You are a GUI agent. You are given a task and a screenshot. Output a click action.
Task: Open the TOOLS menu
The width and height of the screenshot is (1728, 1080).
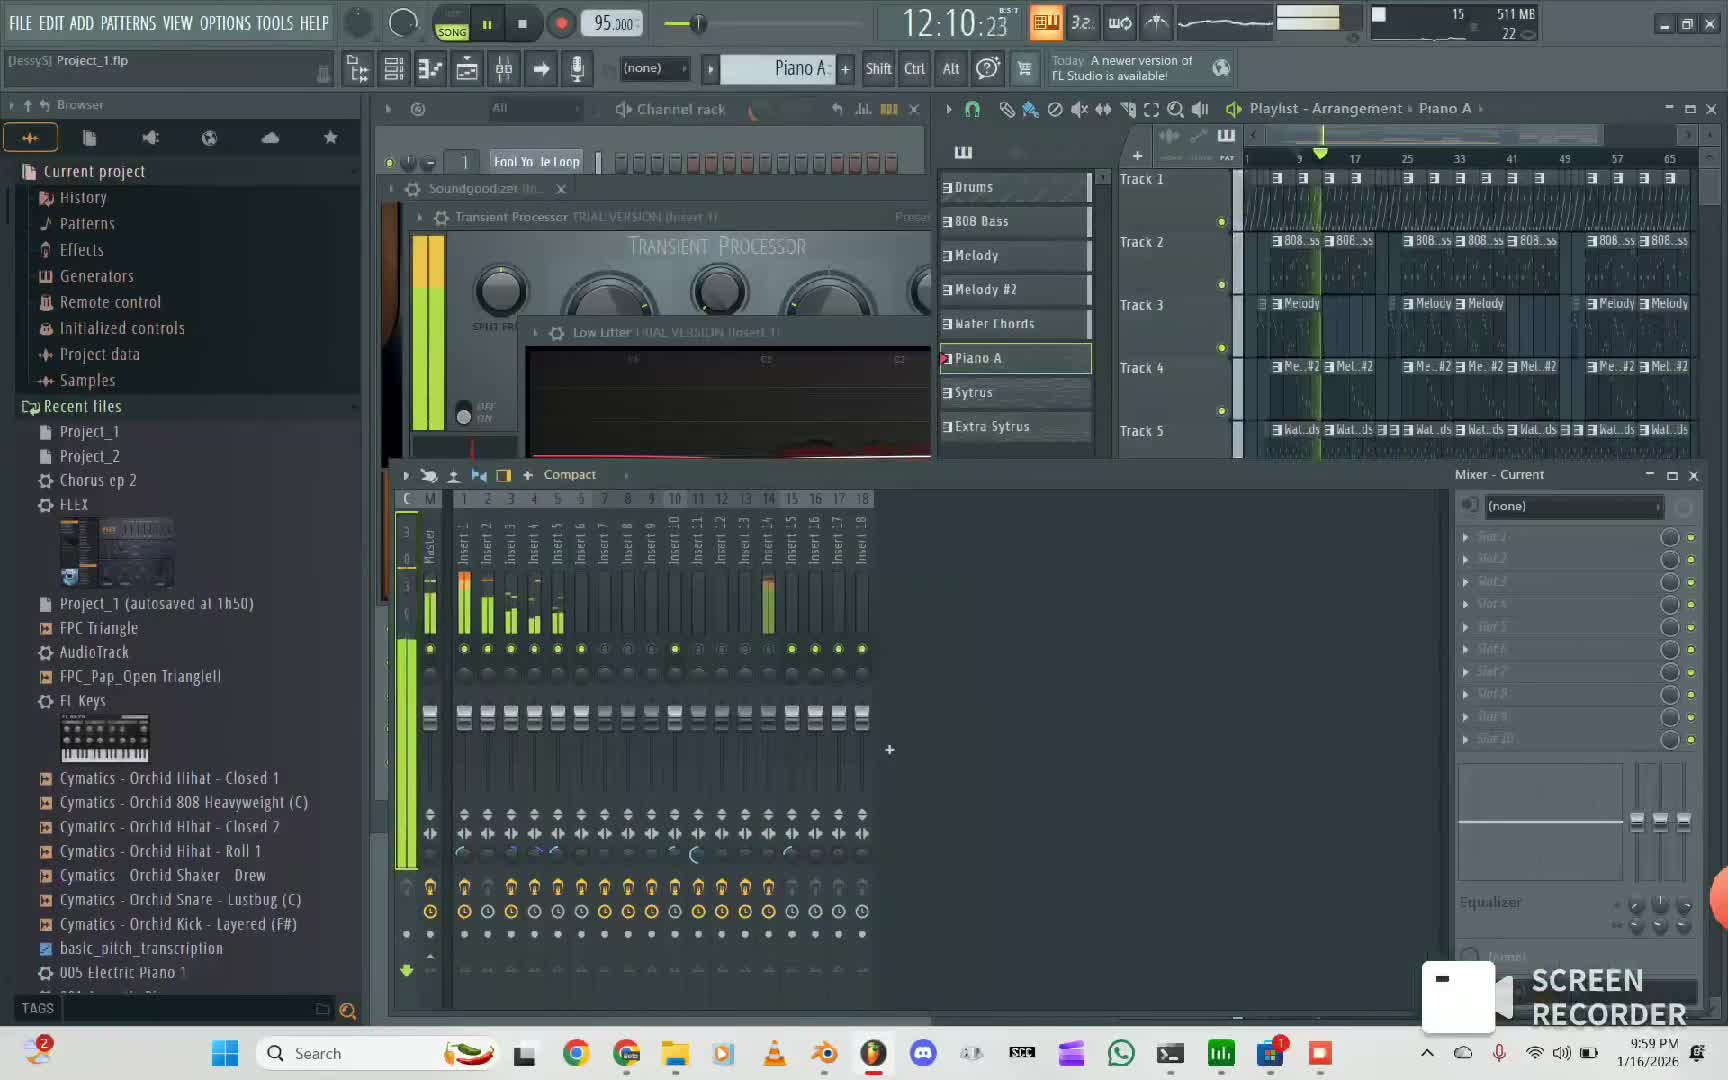point(275,23)
